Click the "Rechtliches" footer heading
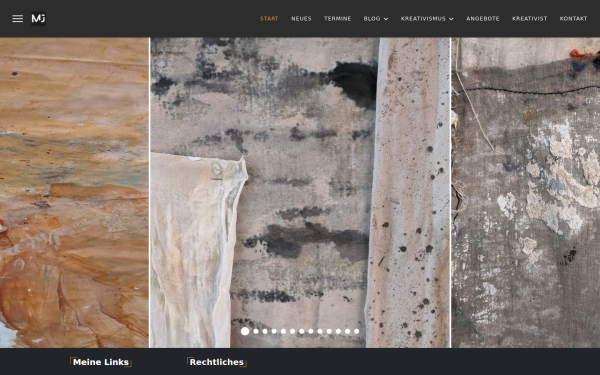The width and height of the screenshot is (600, 375). pyautogui.click(x=217, y=362)
